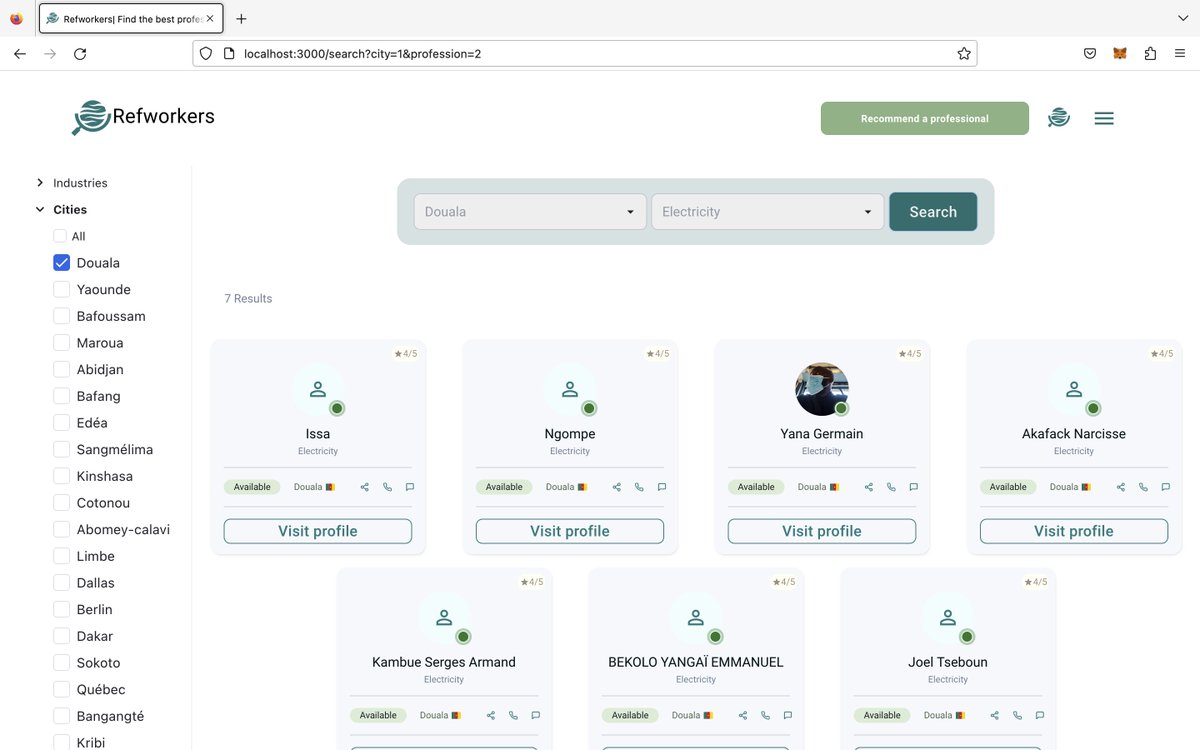1200x750 pixels.
Task: Click share icon on BEKOLO YANGAÏ EMMANUEL's card
Action: (743, 715)
